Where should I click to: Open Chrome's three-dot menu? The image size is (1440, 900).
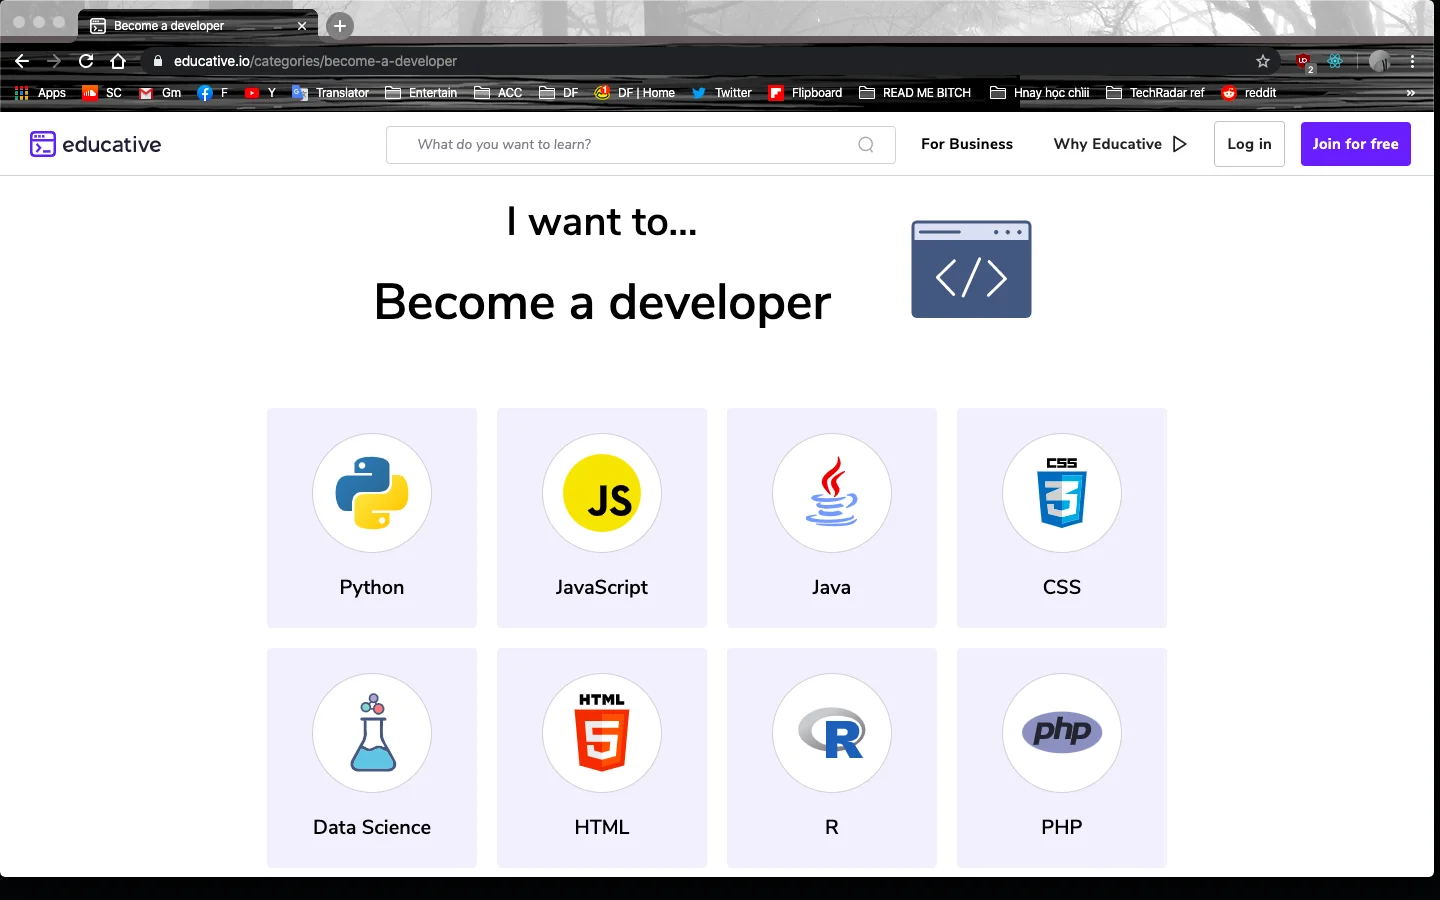click(x=1412, y=61)
